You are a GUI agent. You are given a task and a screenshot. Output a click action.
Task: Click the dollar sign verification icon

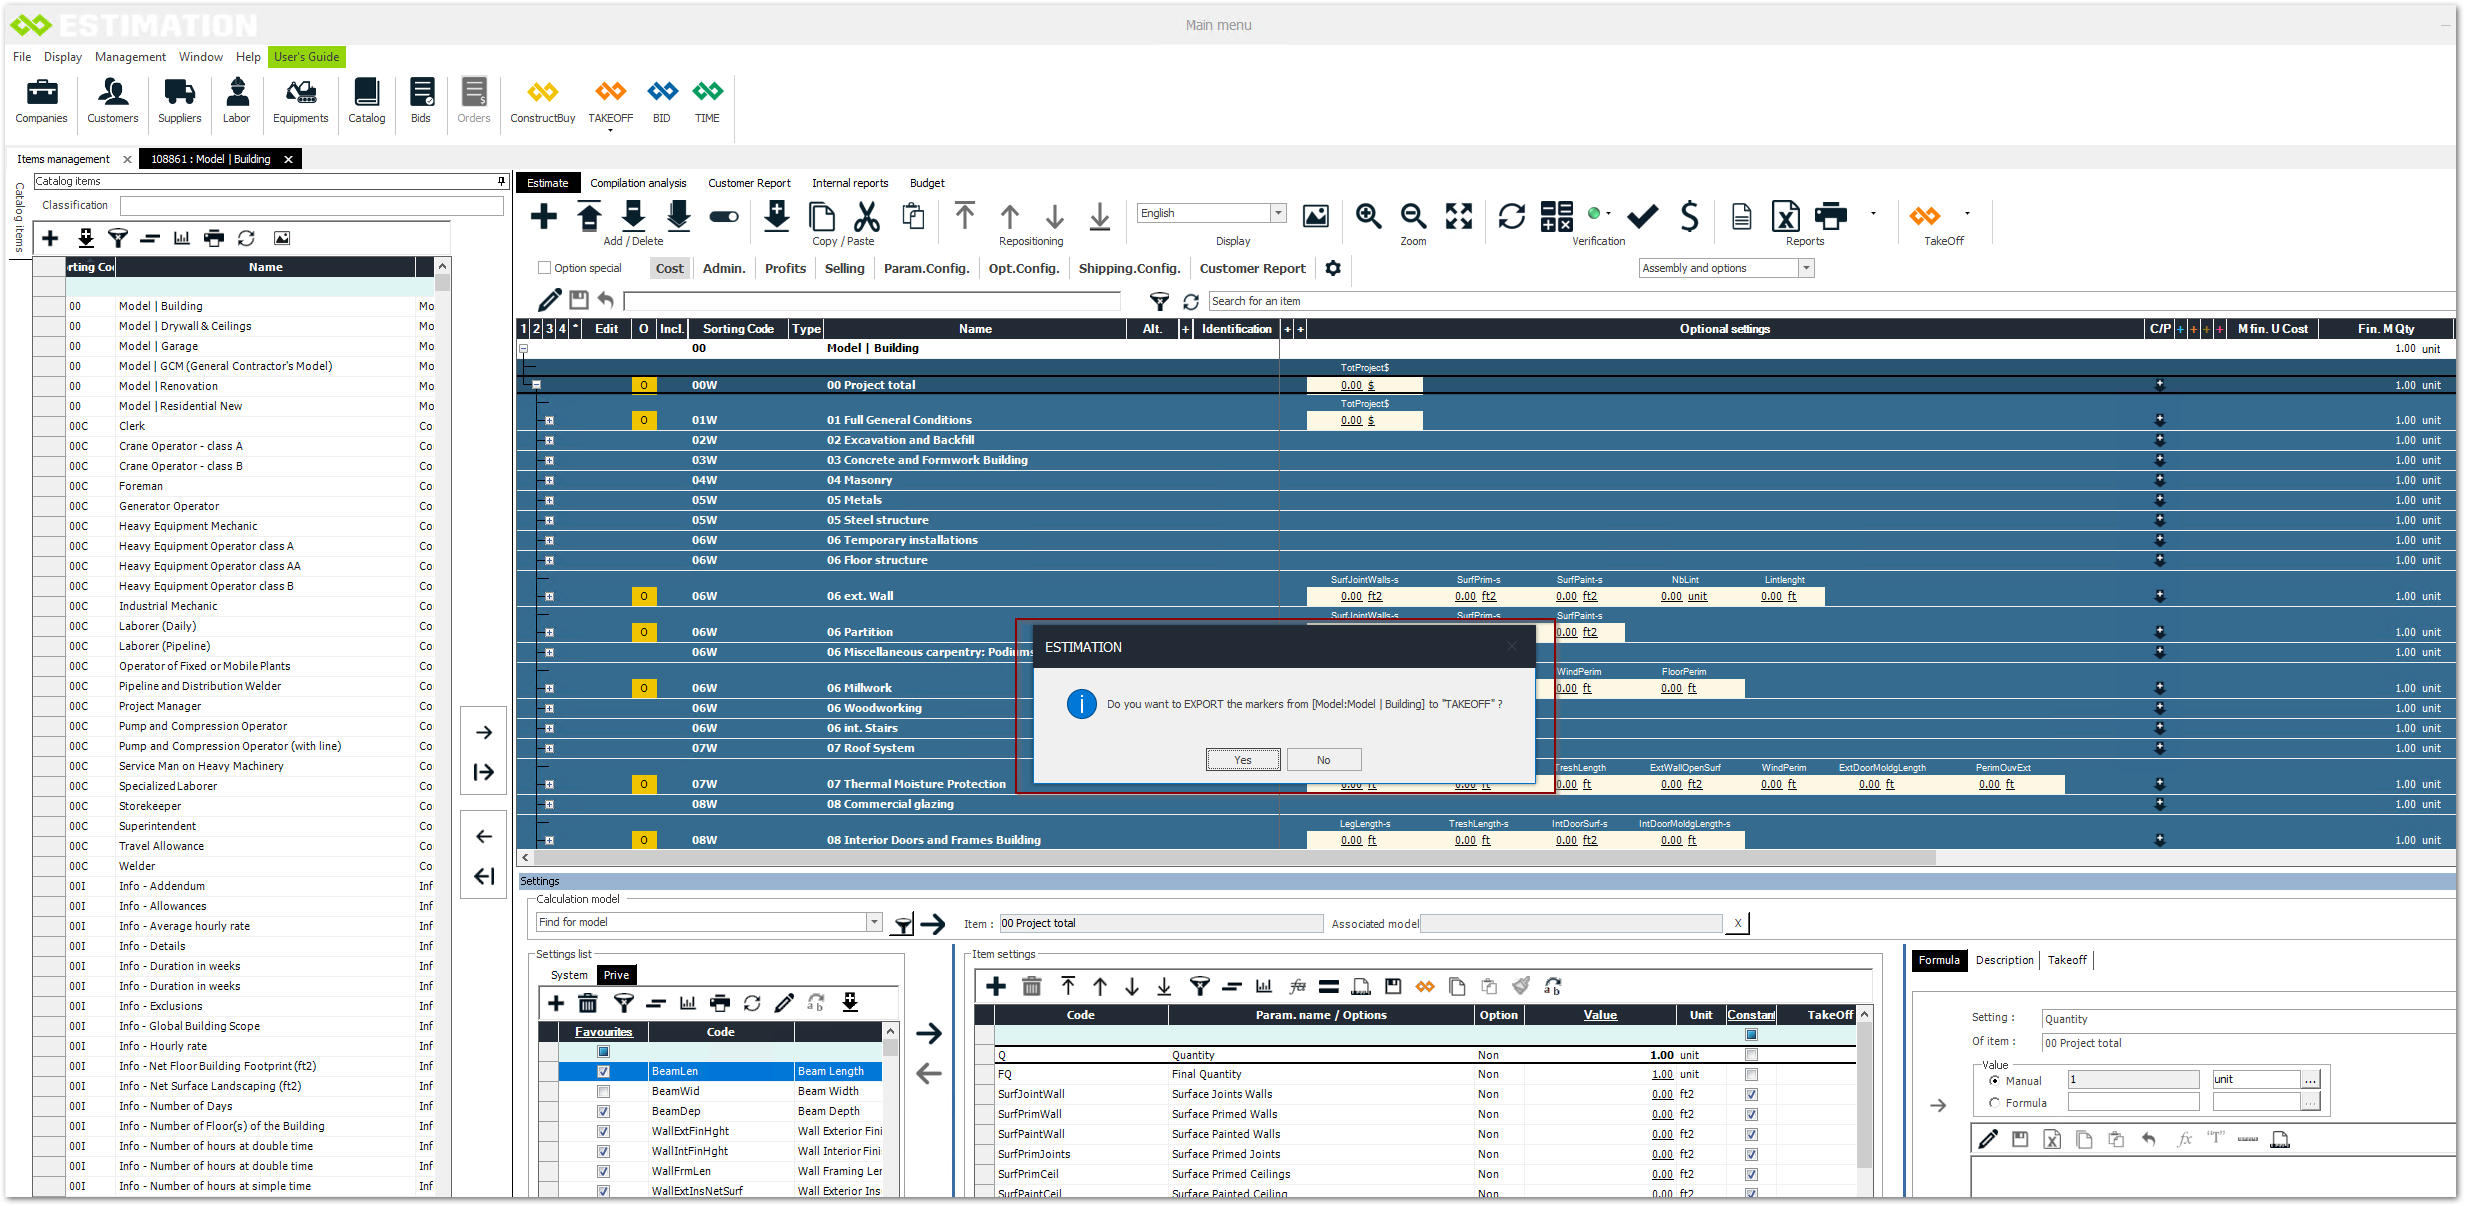(1689, 216)
